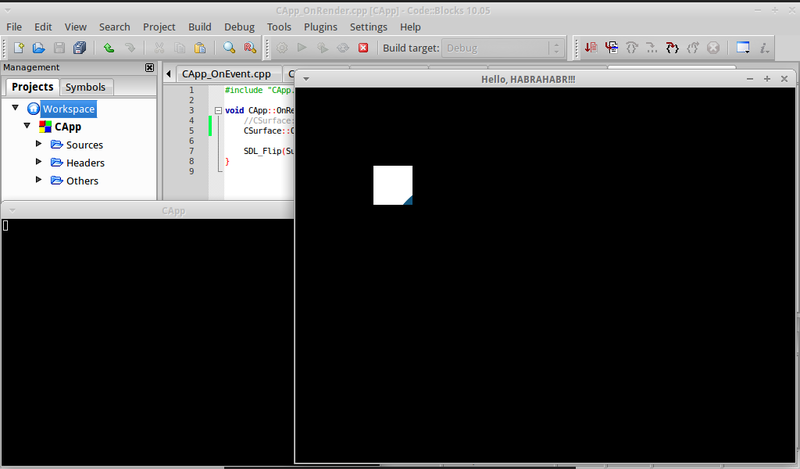Screen dimensions: 800x469
Task: Switch to CApp_OnEvent.cpp editor tab
Action: pos(227,74)
